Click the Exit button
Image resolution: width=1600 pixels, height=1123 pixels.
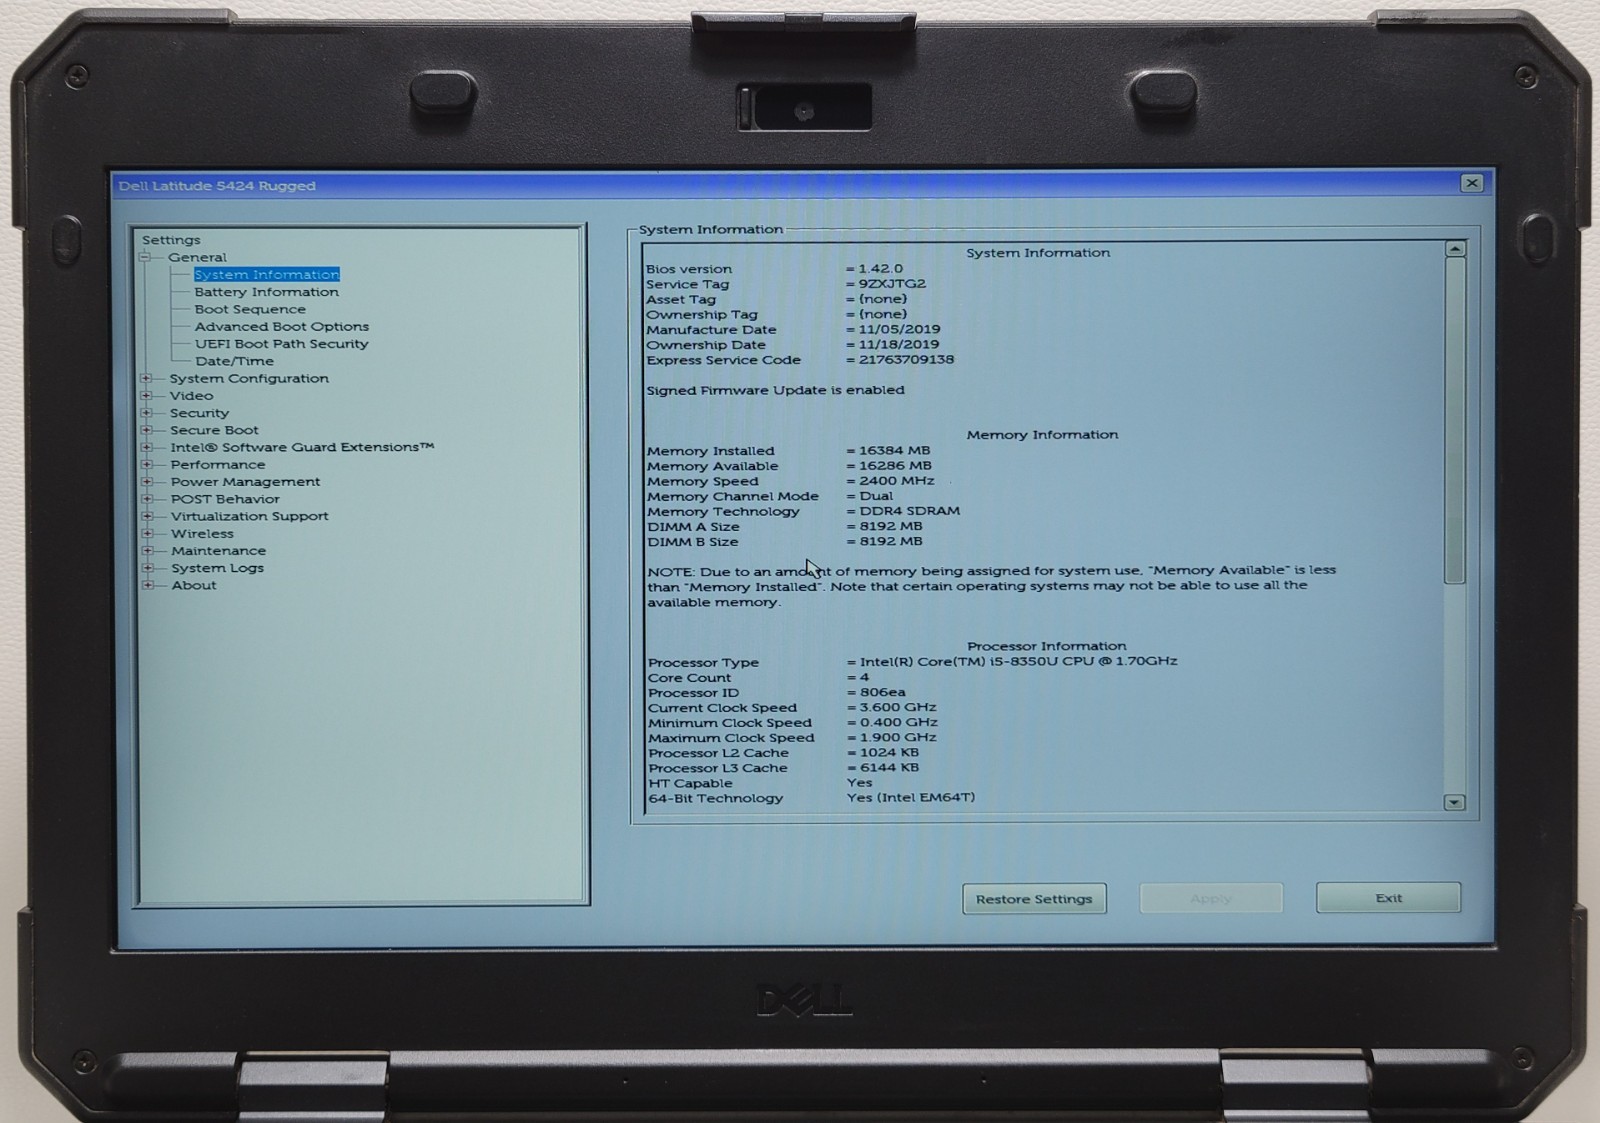click(1388, 898)
